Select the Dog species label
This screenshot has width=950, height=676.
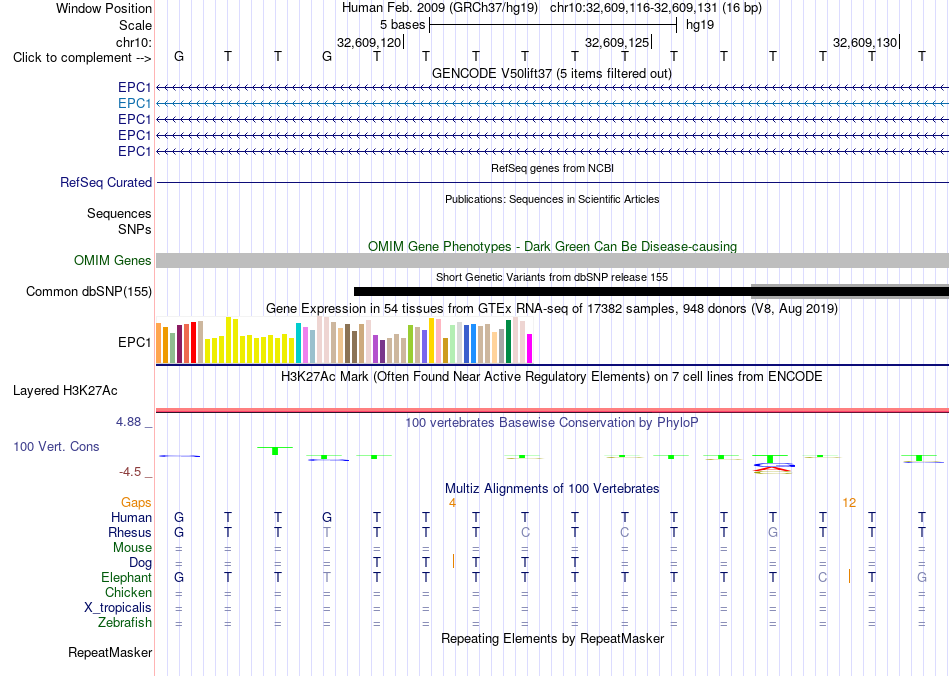(141, 563)
